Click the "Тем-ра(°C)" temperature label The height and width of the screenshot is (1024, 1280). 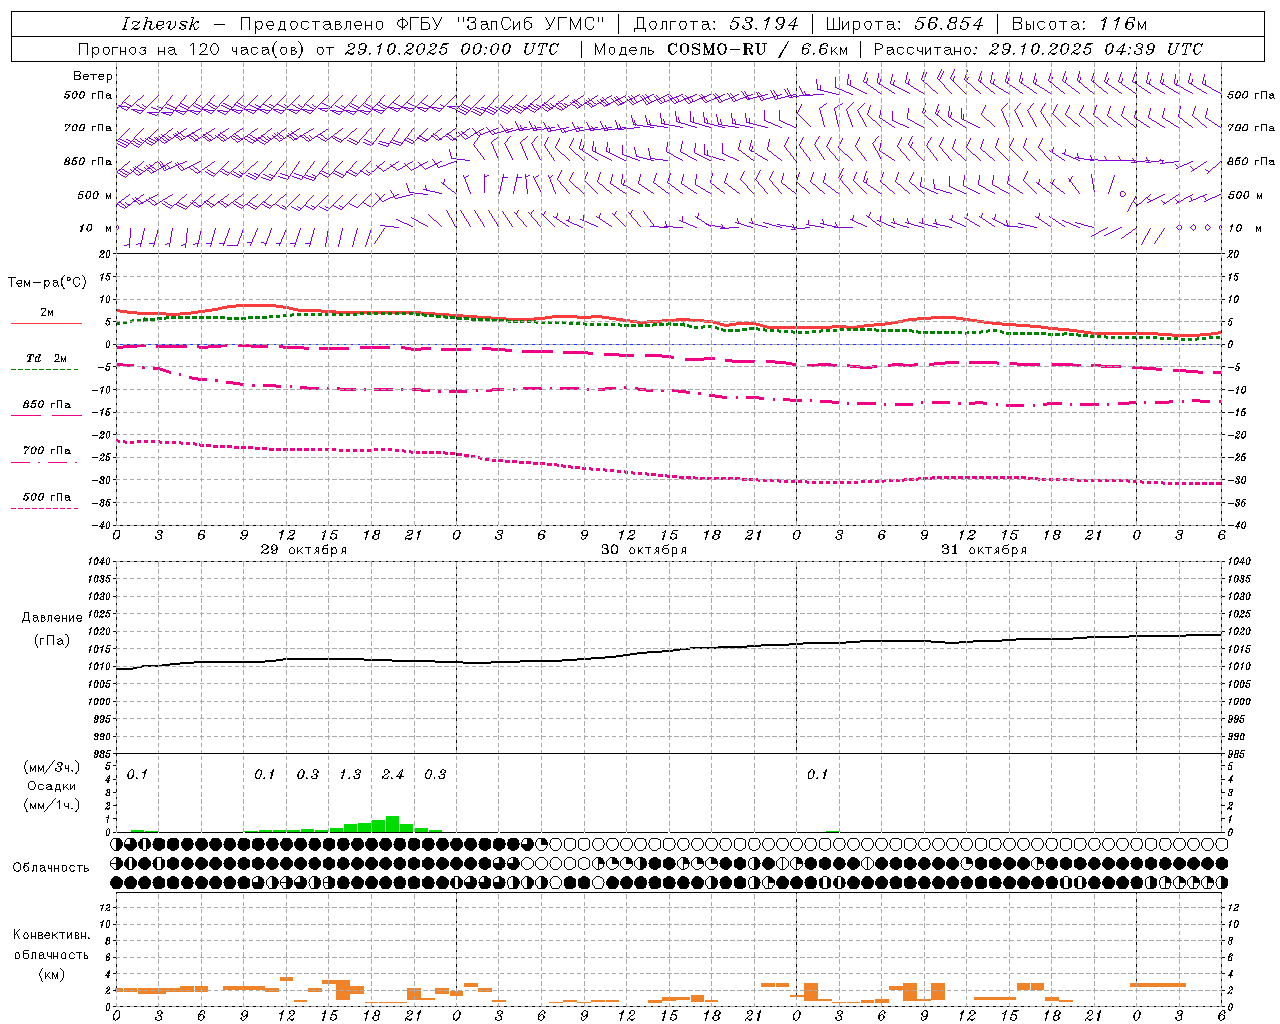tap(47, 283)
